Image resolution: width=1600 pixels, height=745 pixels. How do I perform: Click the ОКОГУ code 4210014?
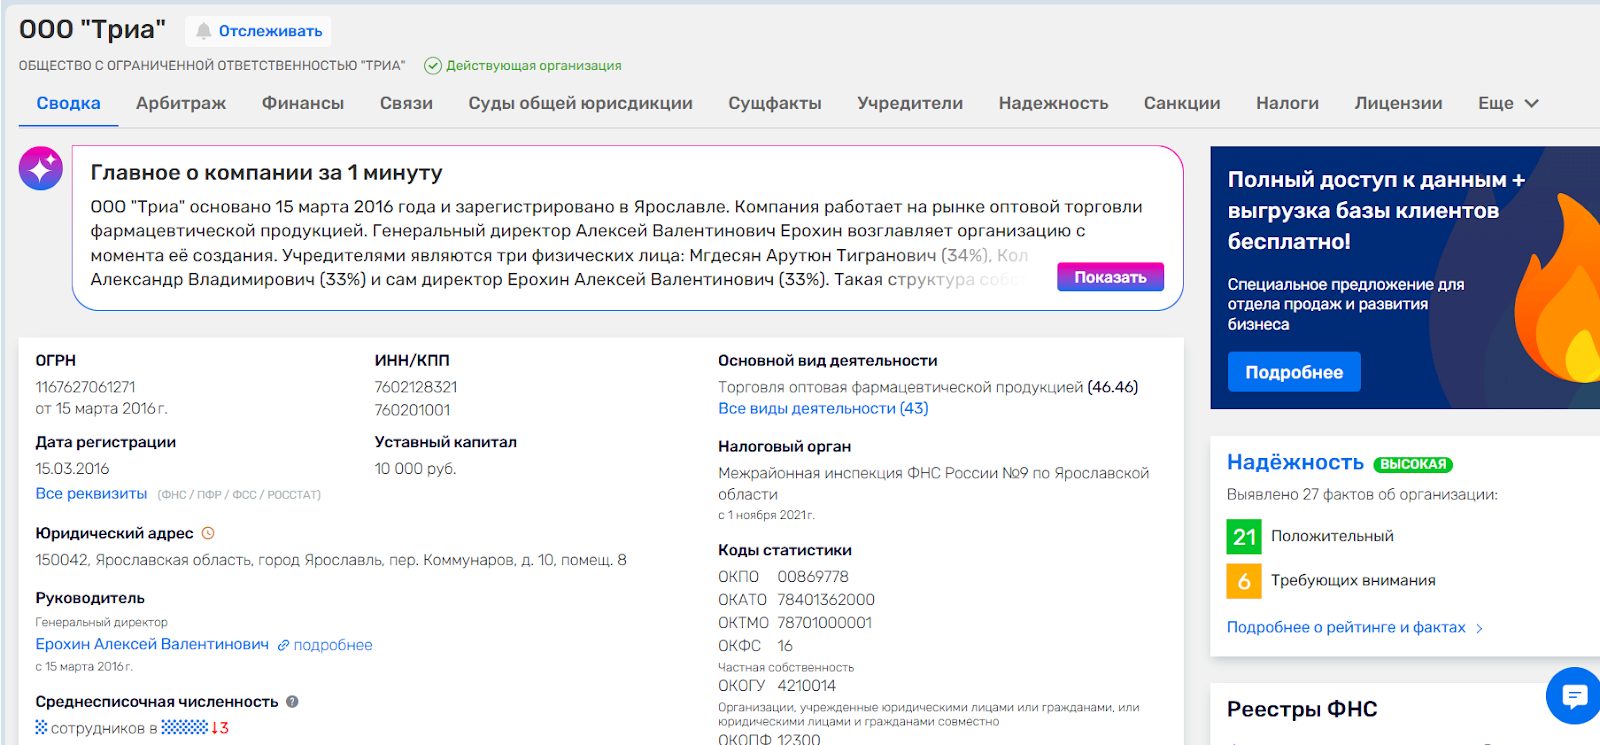[806, 686]
